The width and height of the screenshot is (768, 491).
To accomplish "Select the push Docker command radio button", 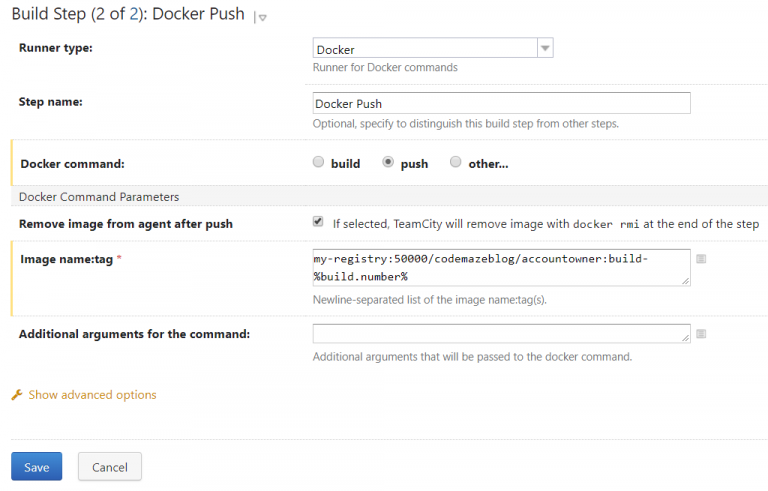I will pos(389,162).
